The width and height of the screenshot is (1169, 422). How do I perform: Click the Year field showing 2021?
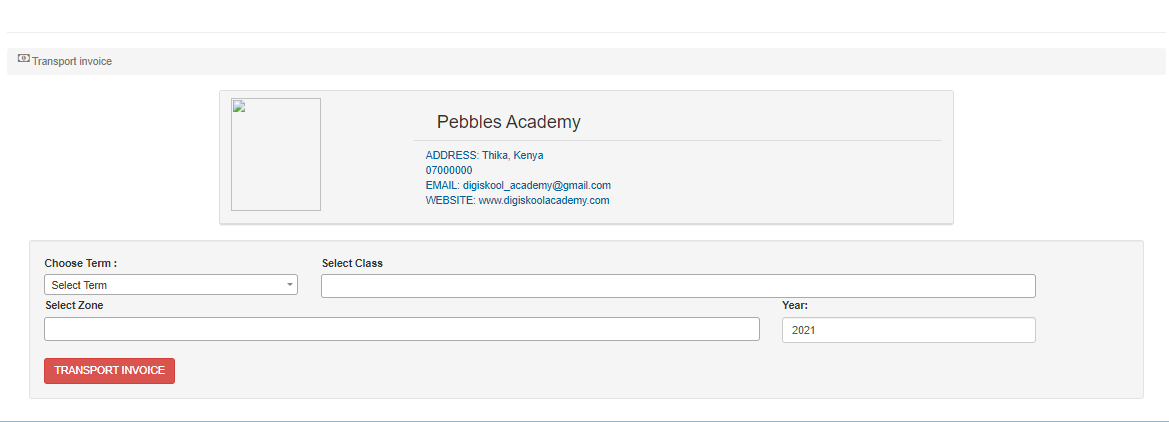click(908, 330)
